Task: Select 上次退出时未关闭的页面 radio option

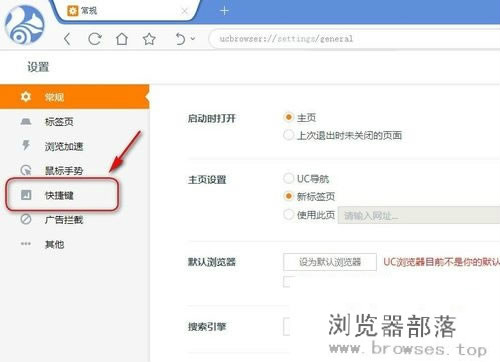Action: point(288,135)
